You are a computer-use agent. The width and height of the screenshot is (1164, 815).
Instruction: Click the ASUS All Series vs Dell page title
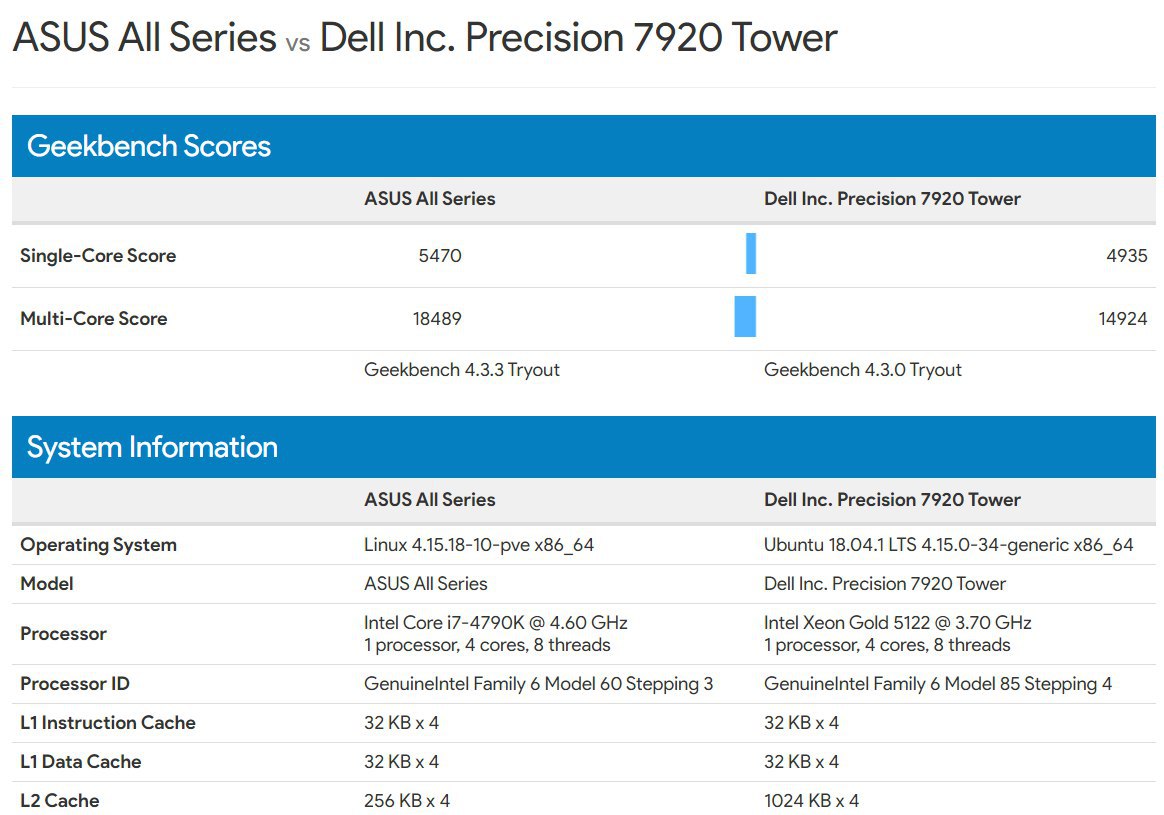(425, 37)
